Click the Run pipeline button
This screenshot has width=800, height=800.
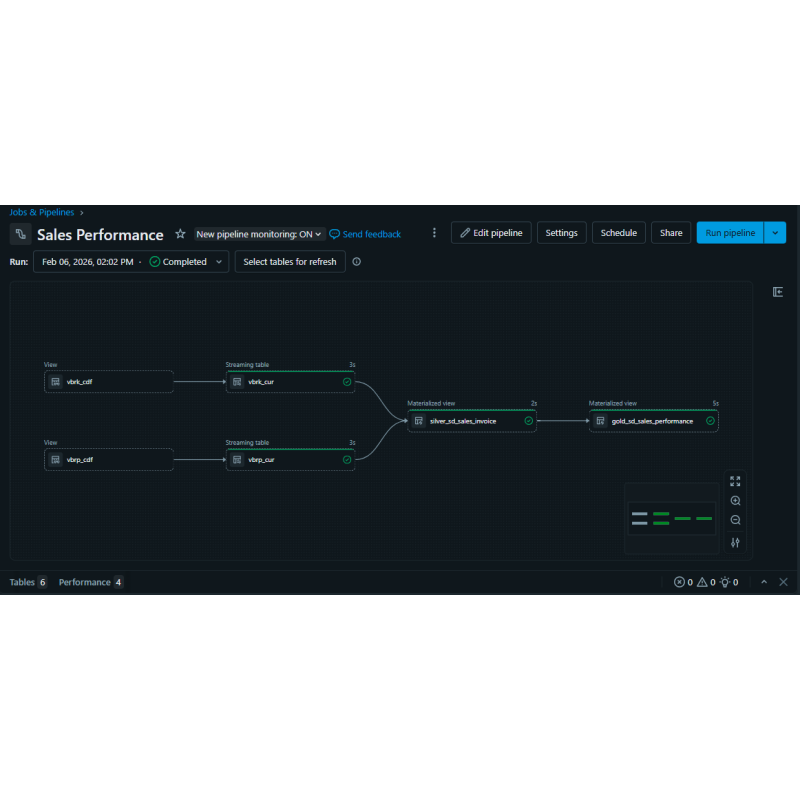729,232
